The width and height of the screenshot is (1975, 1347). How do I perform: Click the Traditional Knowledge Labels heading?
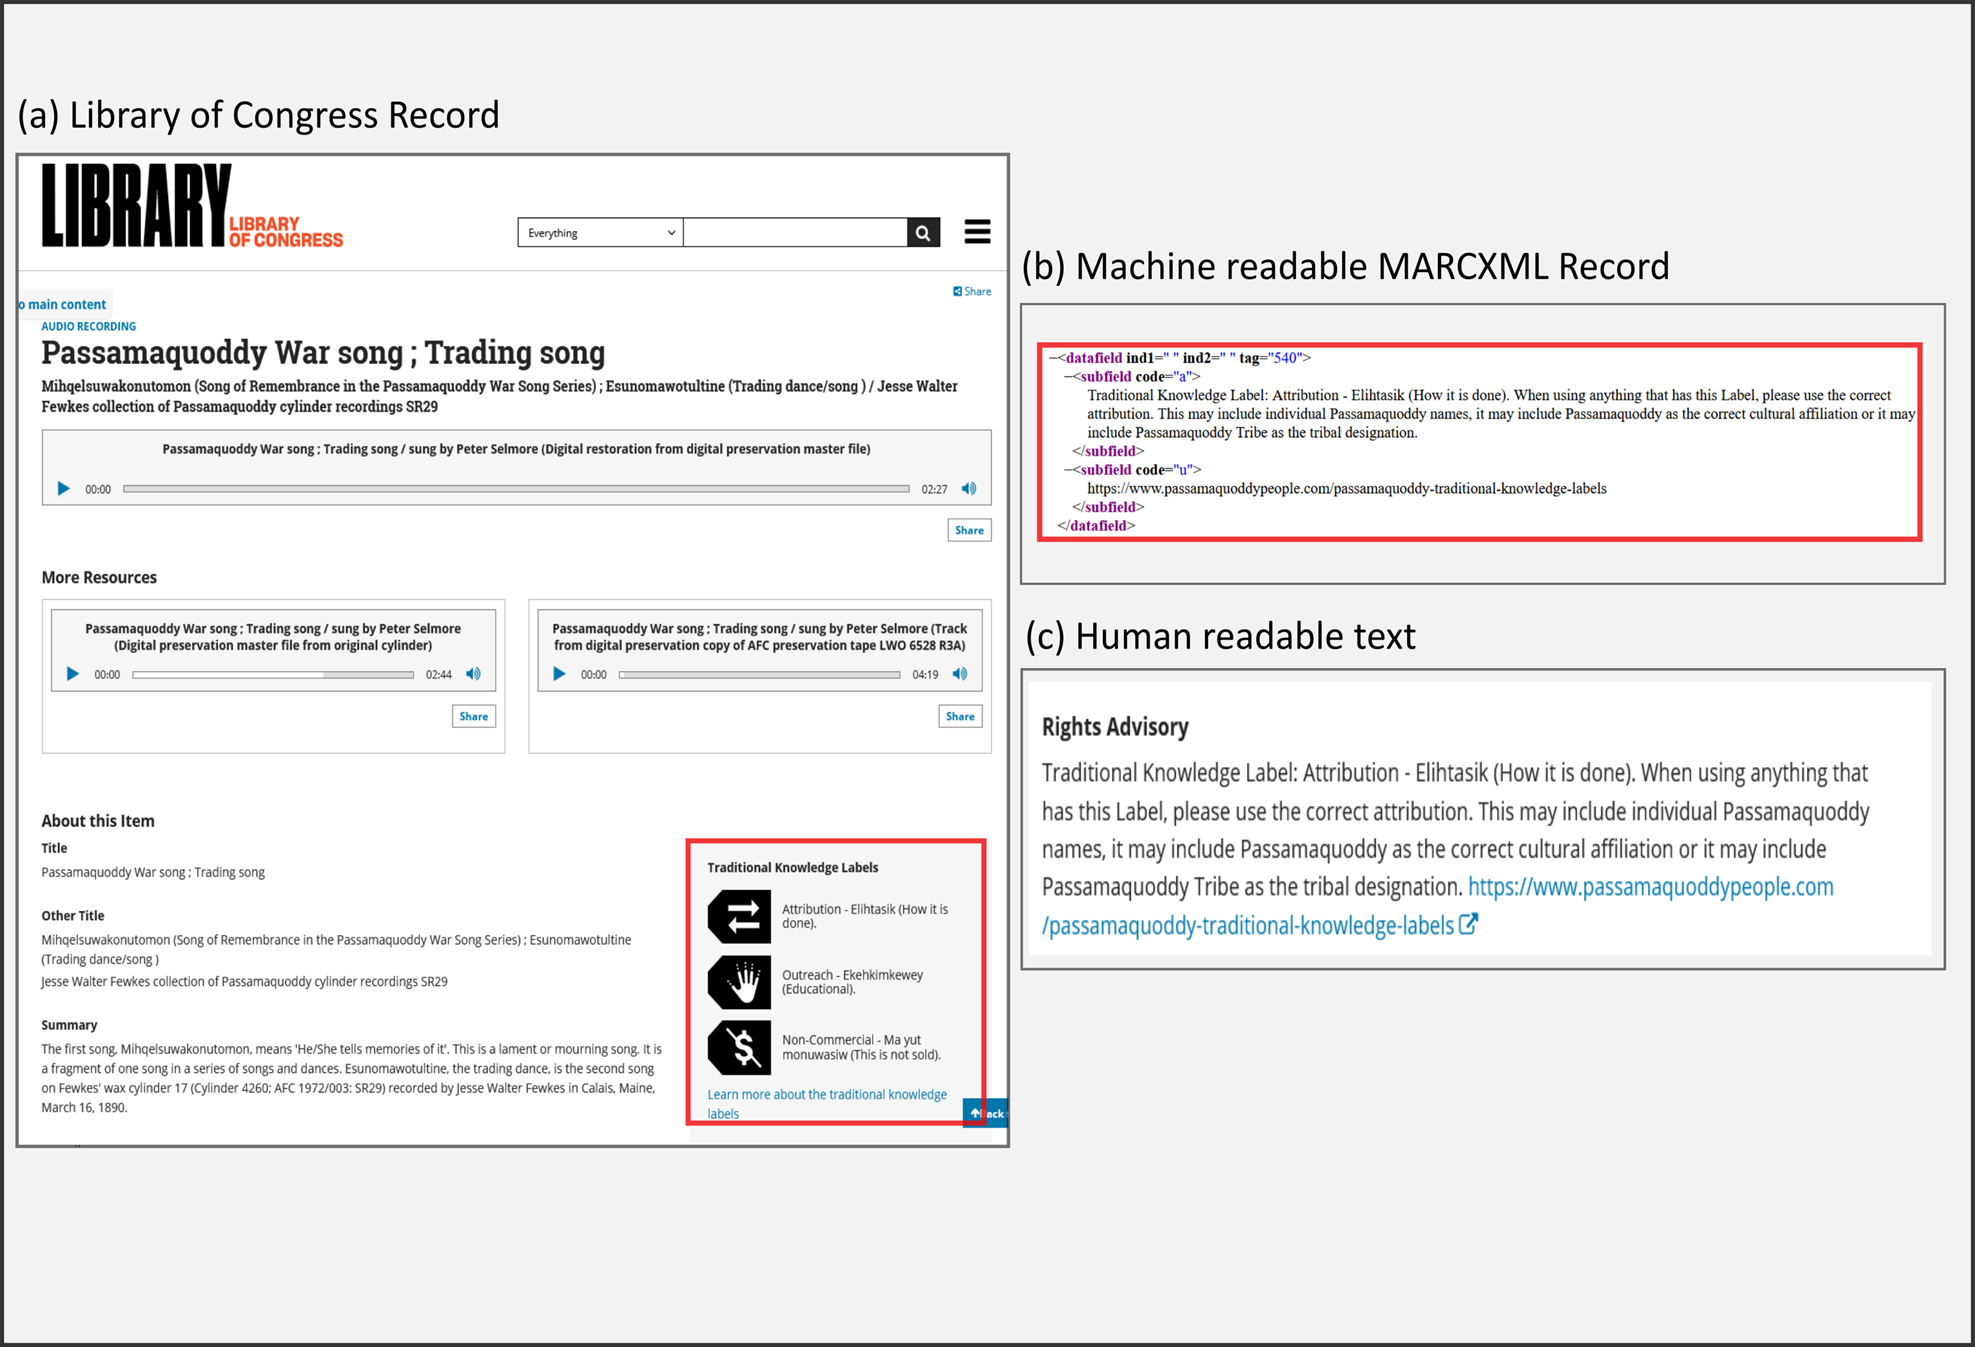click(x=793, y=867)
